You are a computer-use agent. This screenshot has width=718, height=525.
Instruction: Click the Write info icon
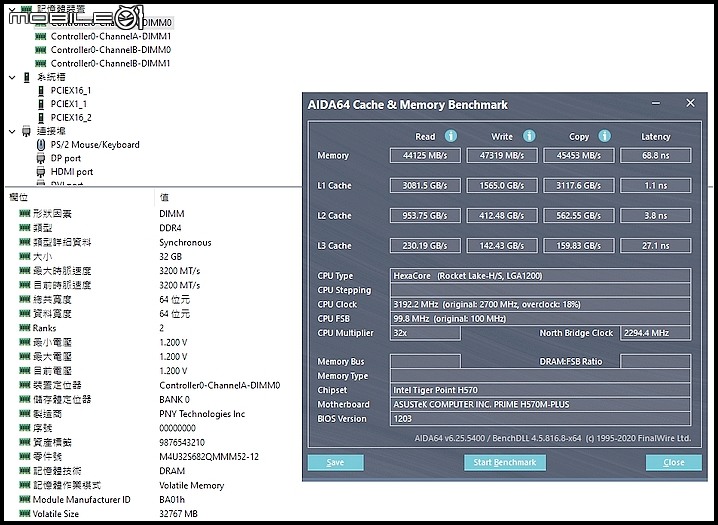[x=529, y=136]
